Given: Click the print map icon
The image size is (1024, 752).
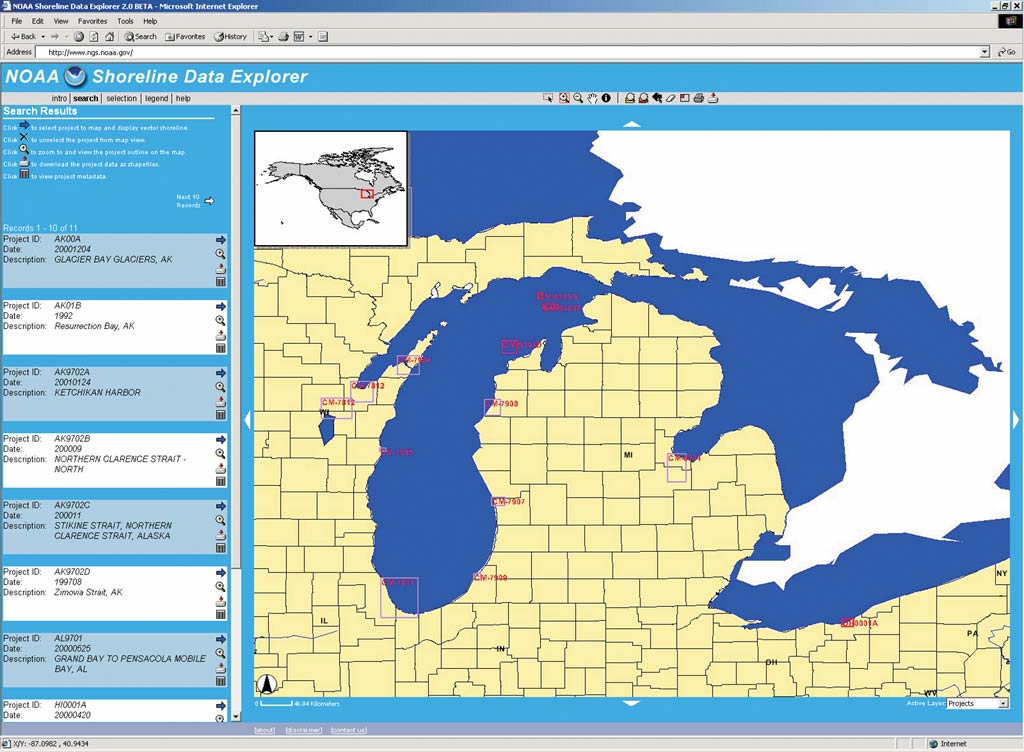Looking at the screenshot, I should coord(699,98).
